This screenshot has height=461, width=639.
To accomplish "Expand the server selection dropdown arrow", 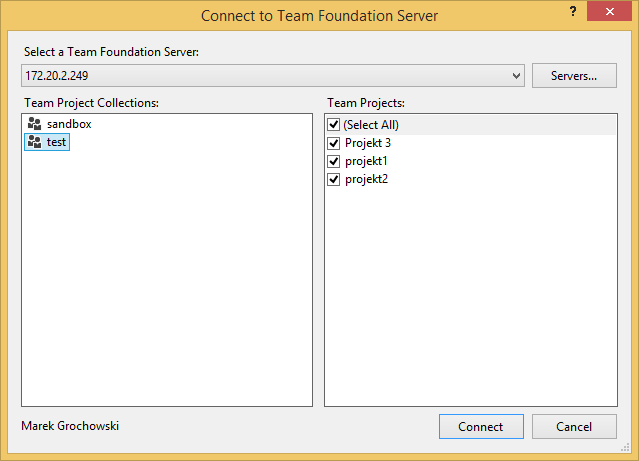I will click(516, 75).
